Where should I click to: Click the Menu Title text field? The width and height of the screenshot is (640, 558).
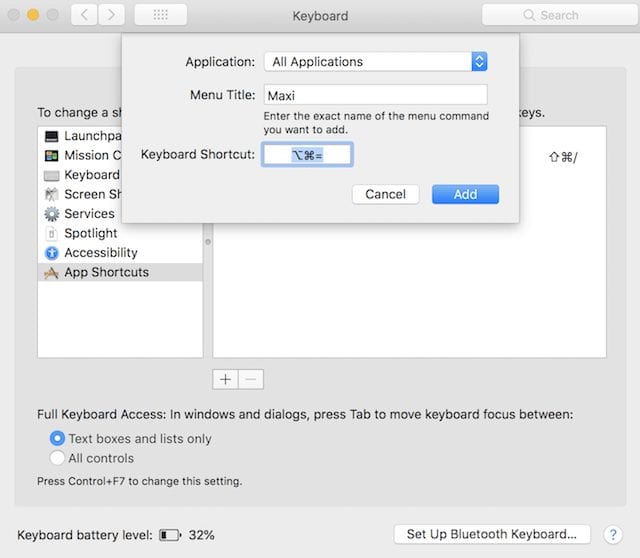click(x=376, y=95)
